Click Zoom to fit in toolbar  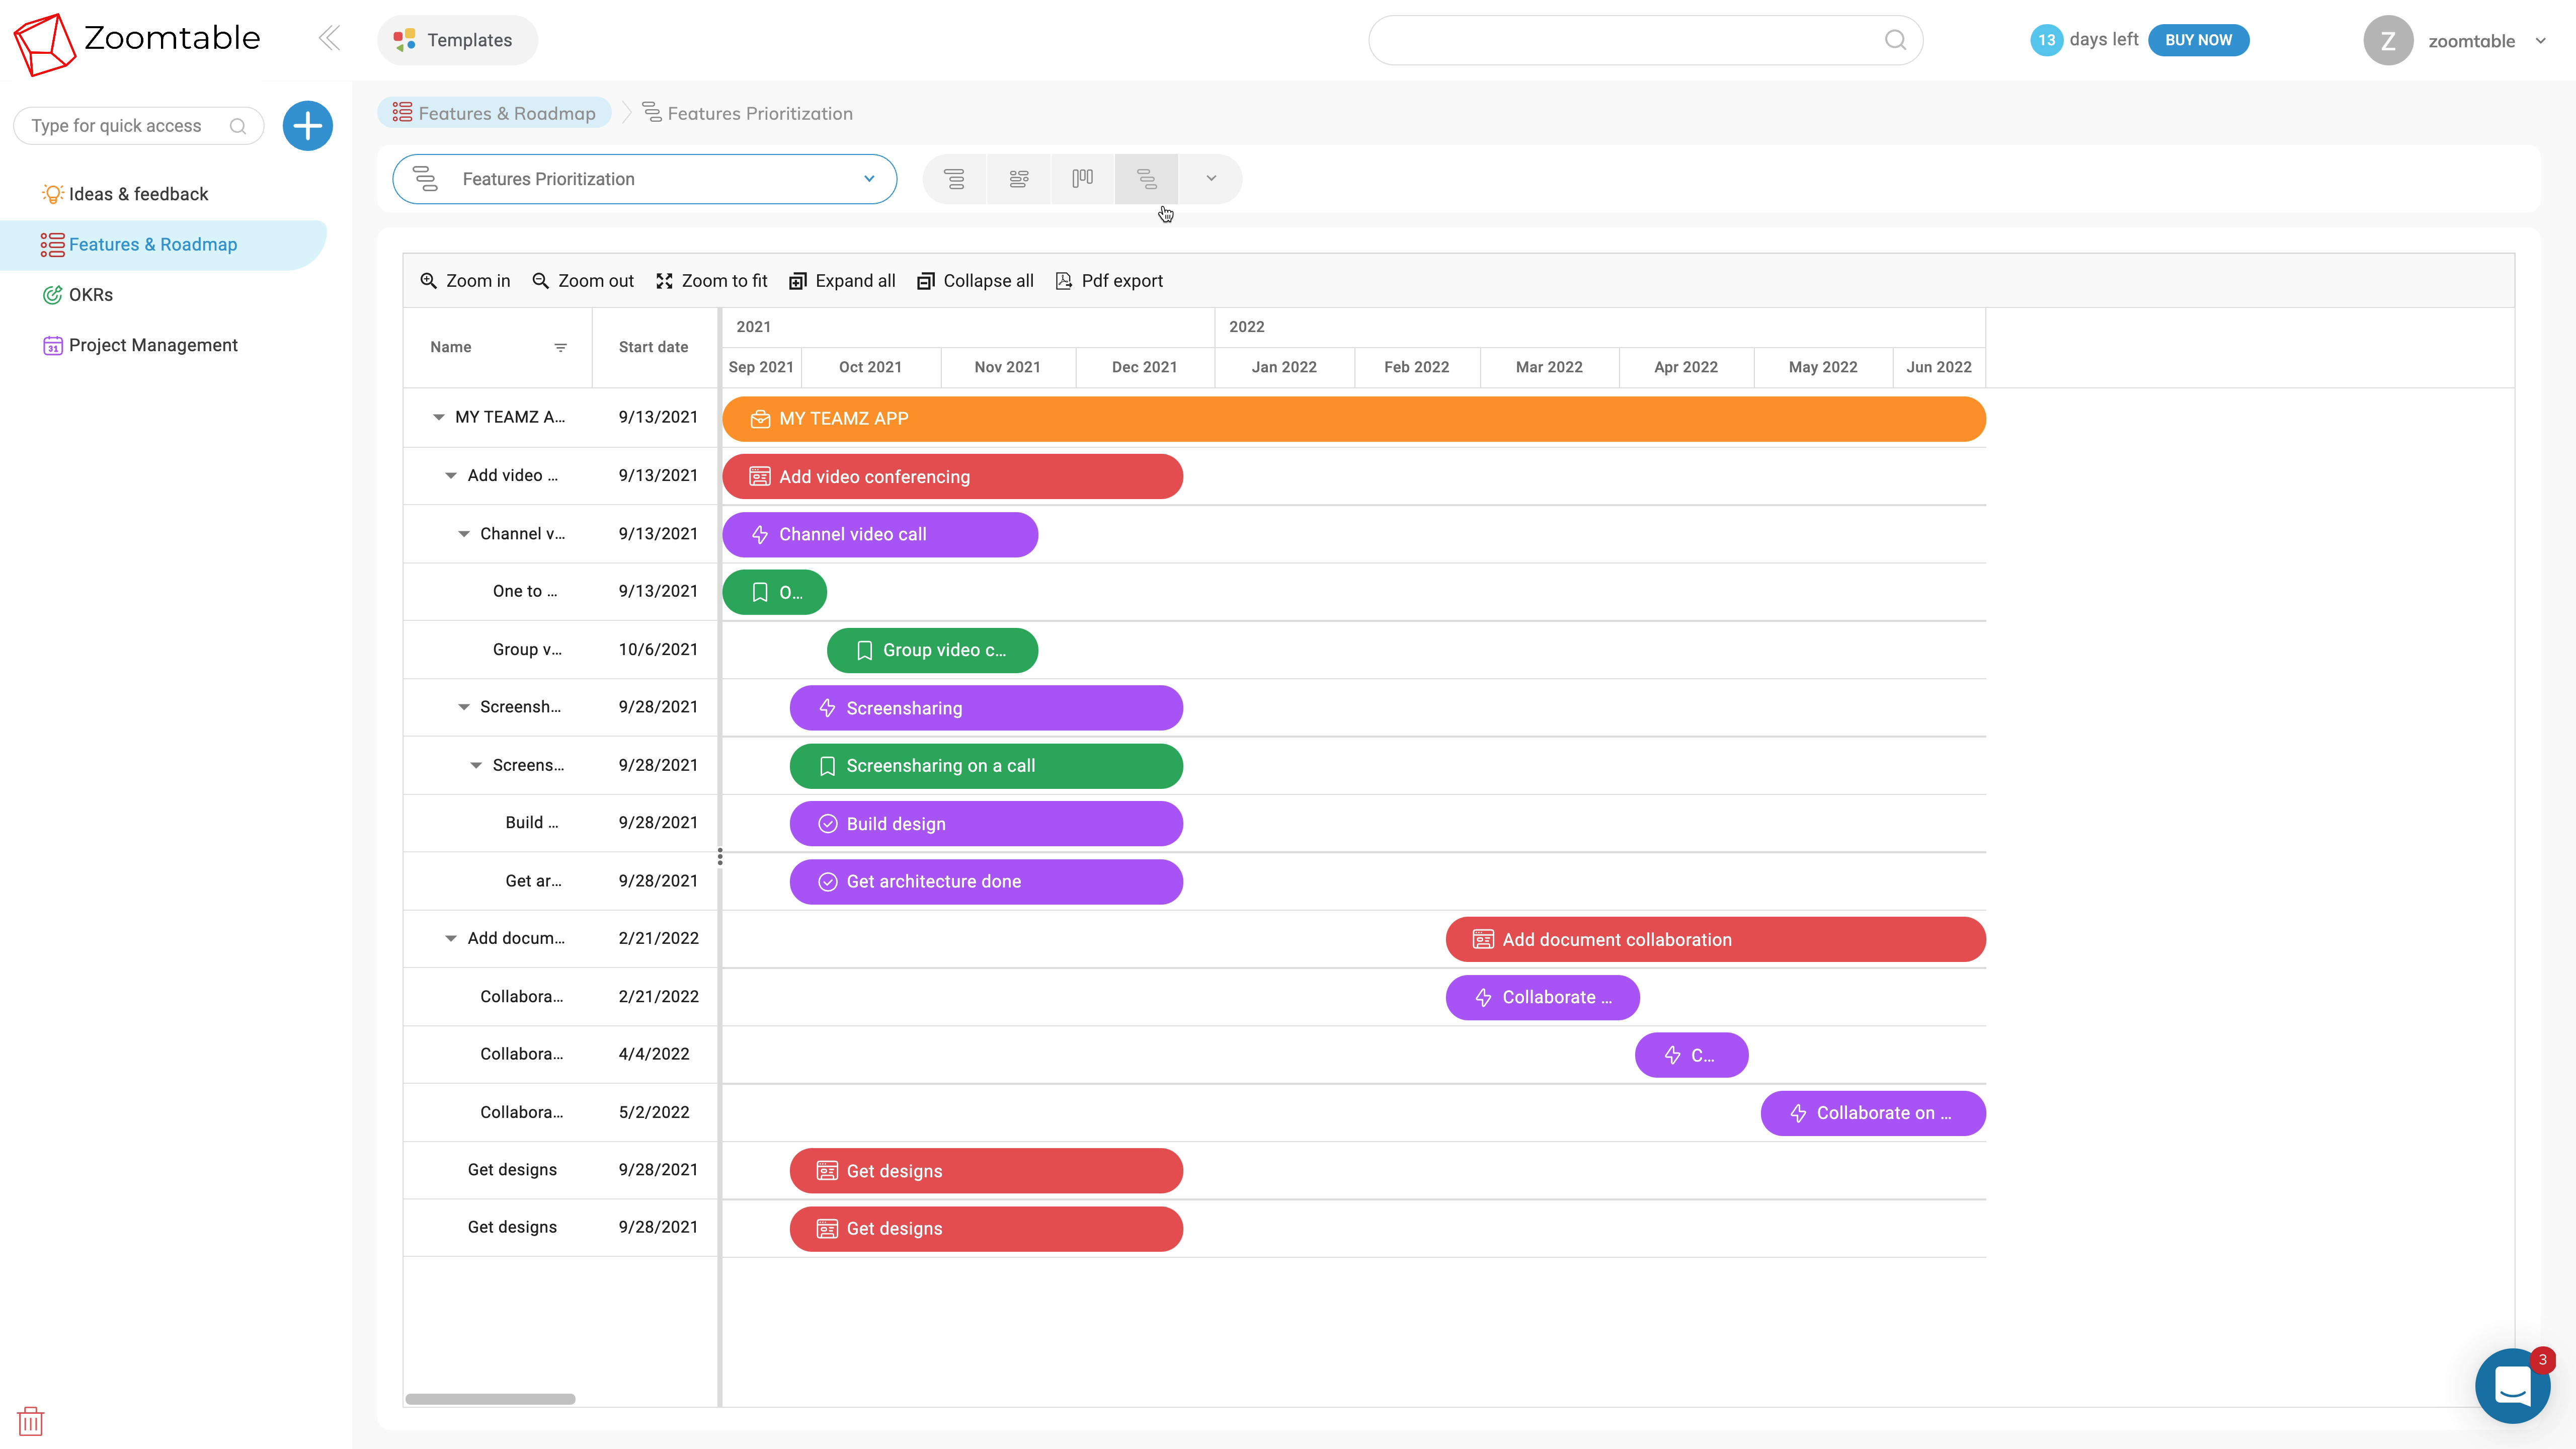point(711,281)
